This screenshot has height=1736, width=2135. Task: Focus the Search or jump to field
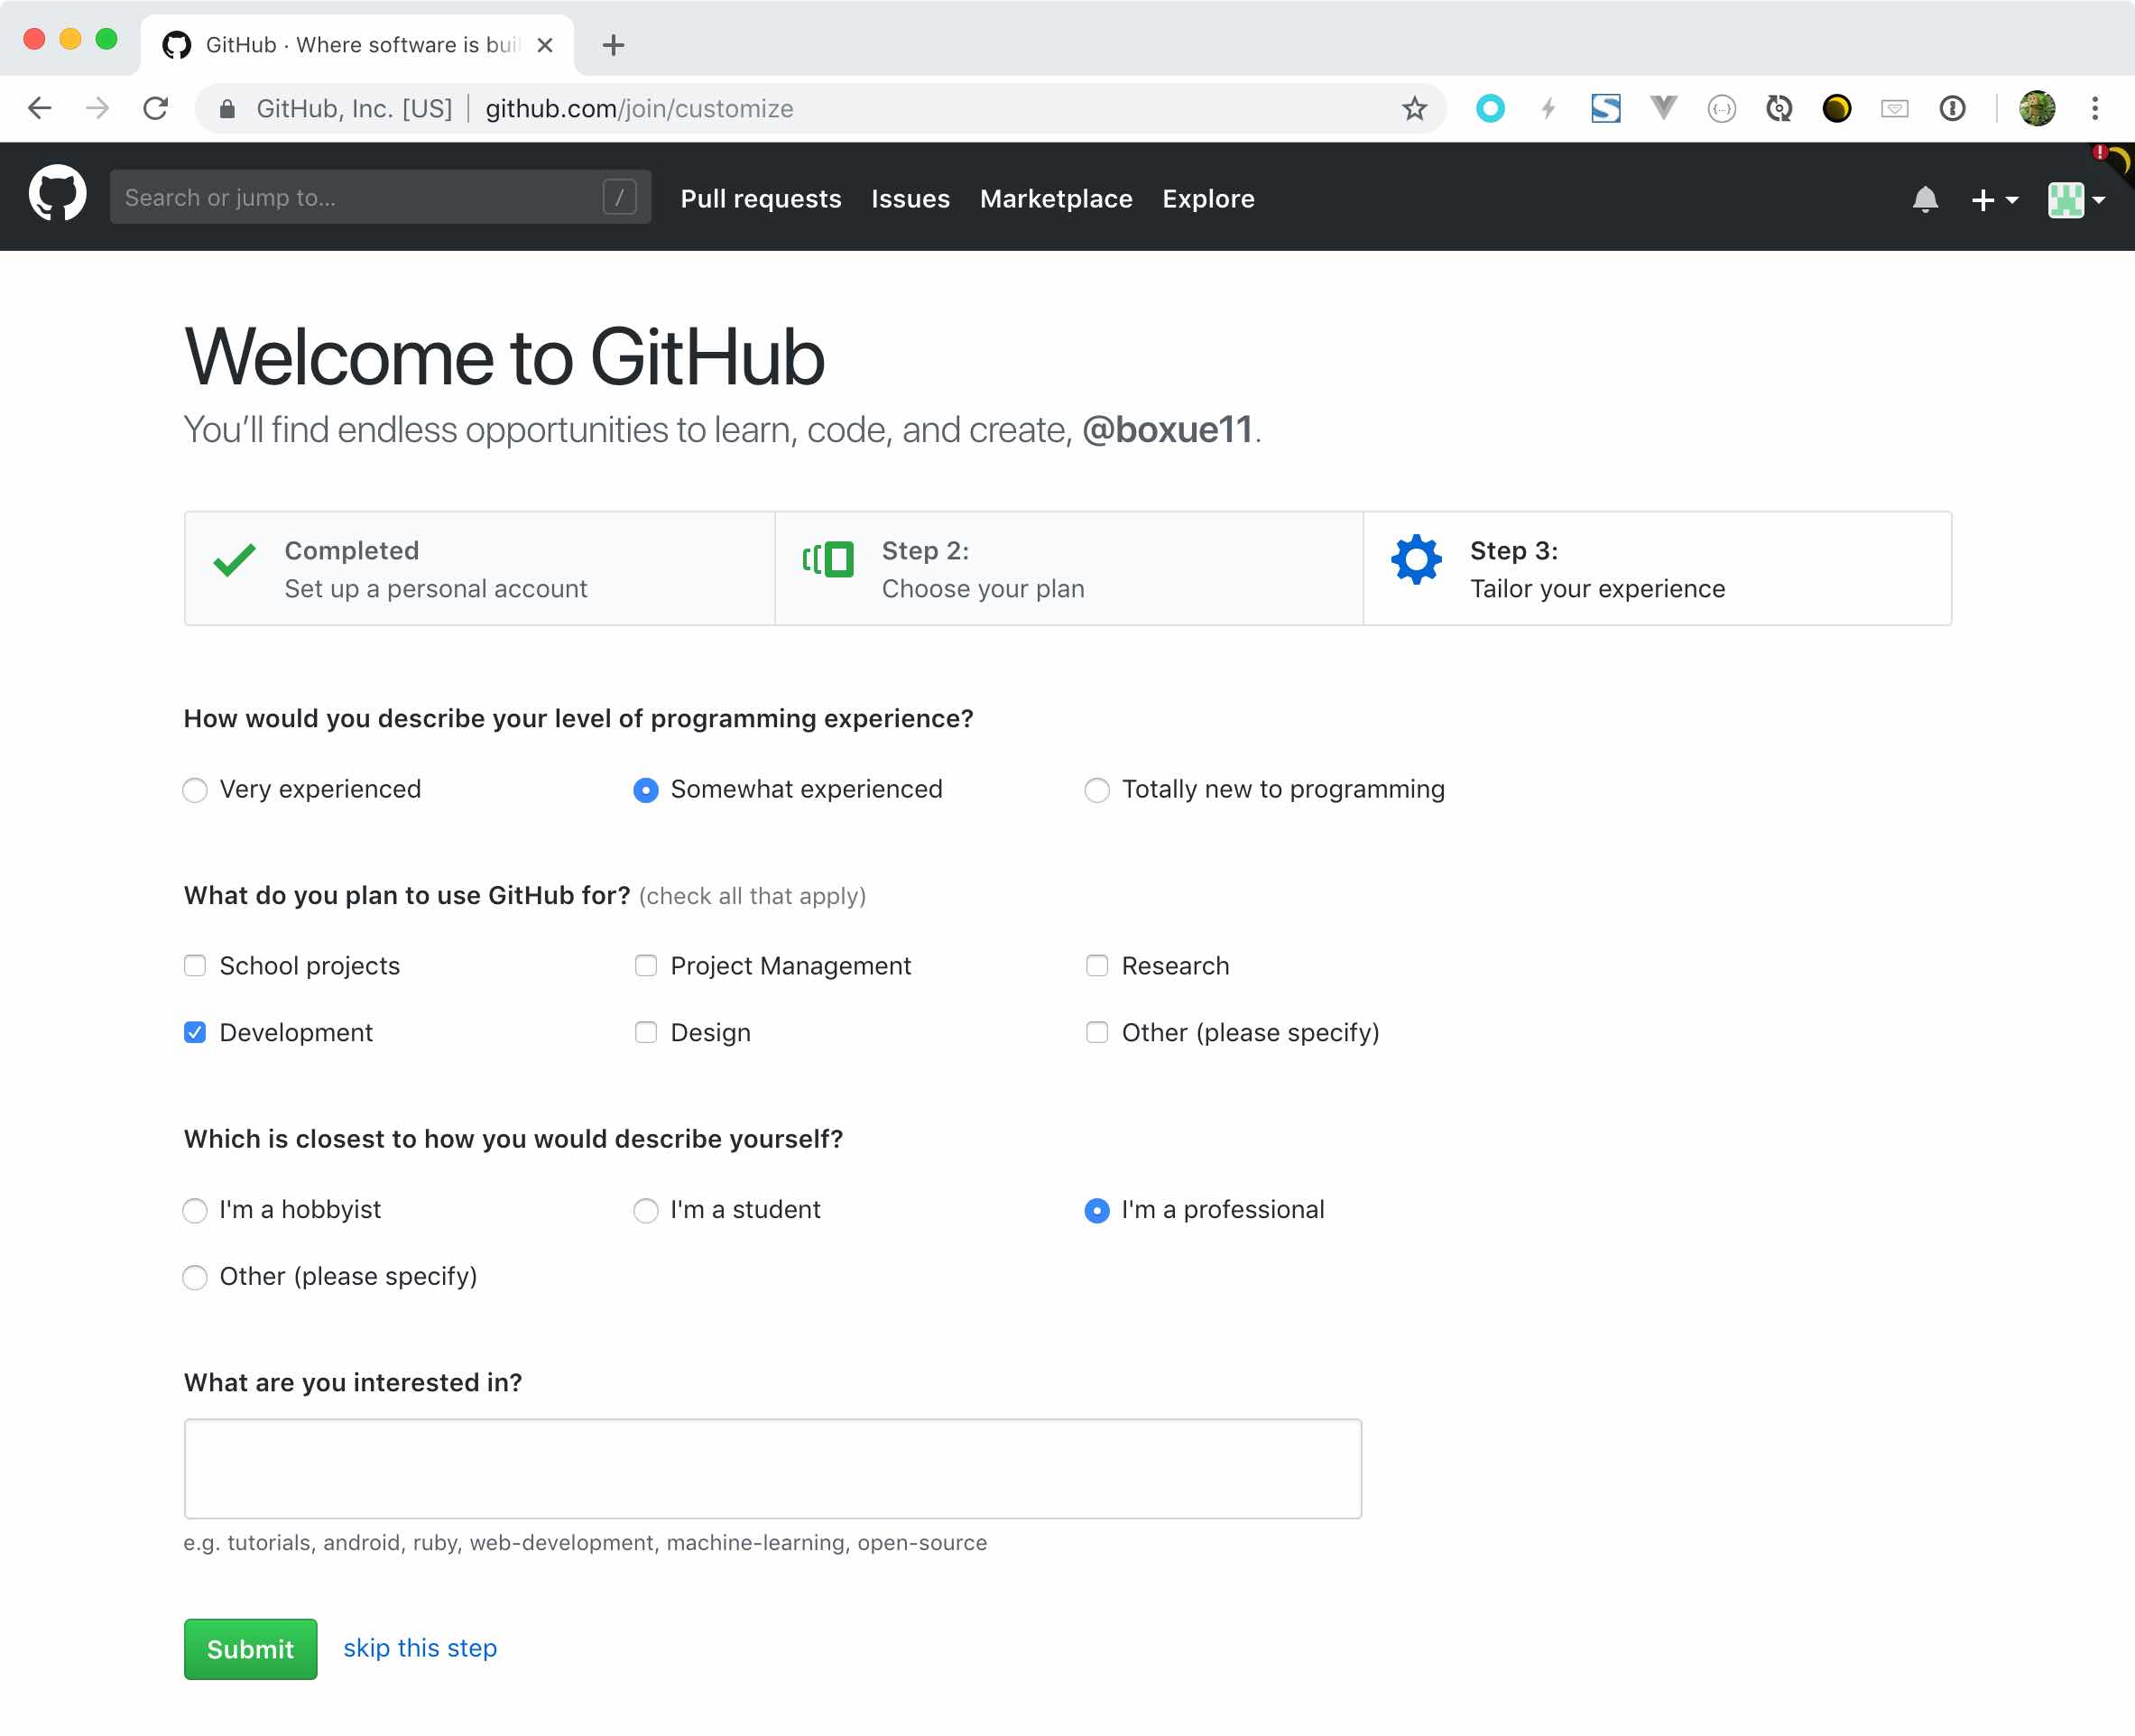pyautogui.click(x=380, y=197)
